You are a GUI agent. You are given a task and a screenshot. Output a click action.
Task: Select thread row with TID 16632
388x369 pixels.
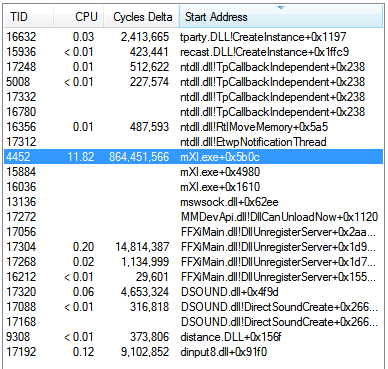point(193,37)
